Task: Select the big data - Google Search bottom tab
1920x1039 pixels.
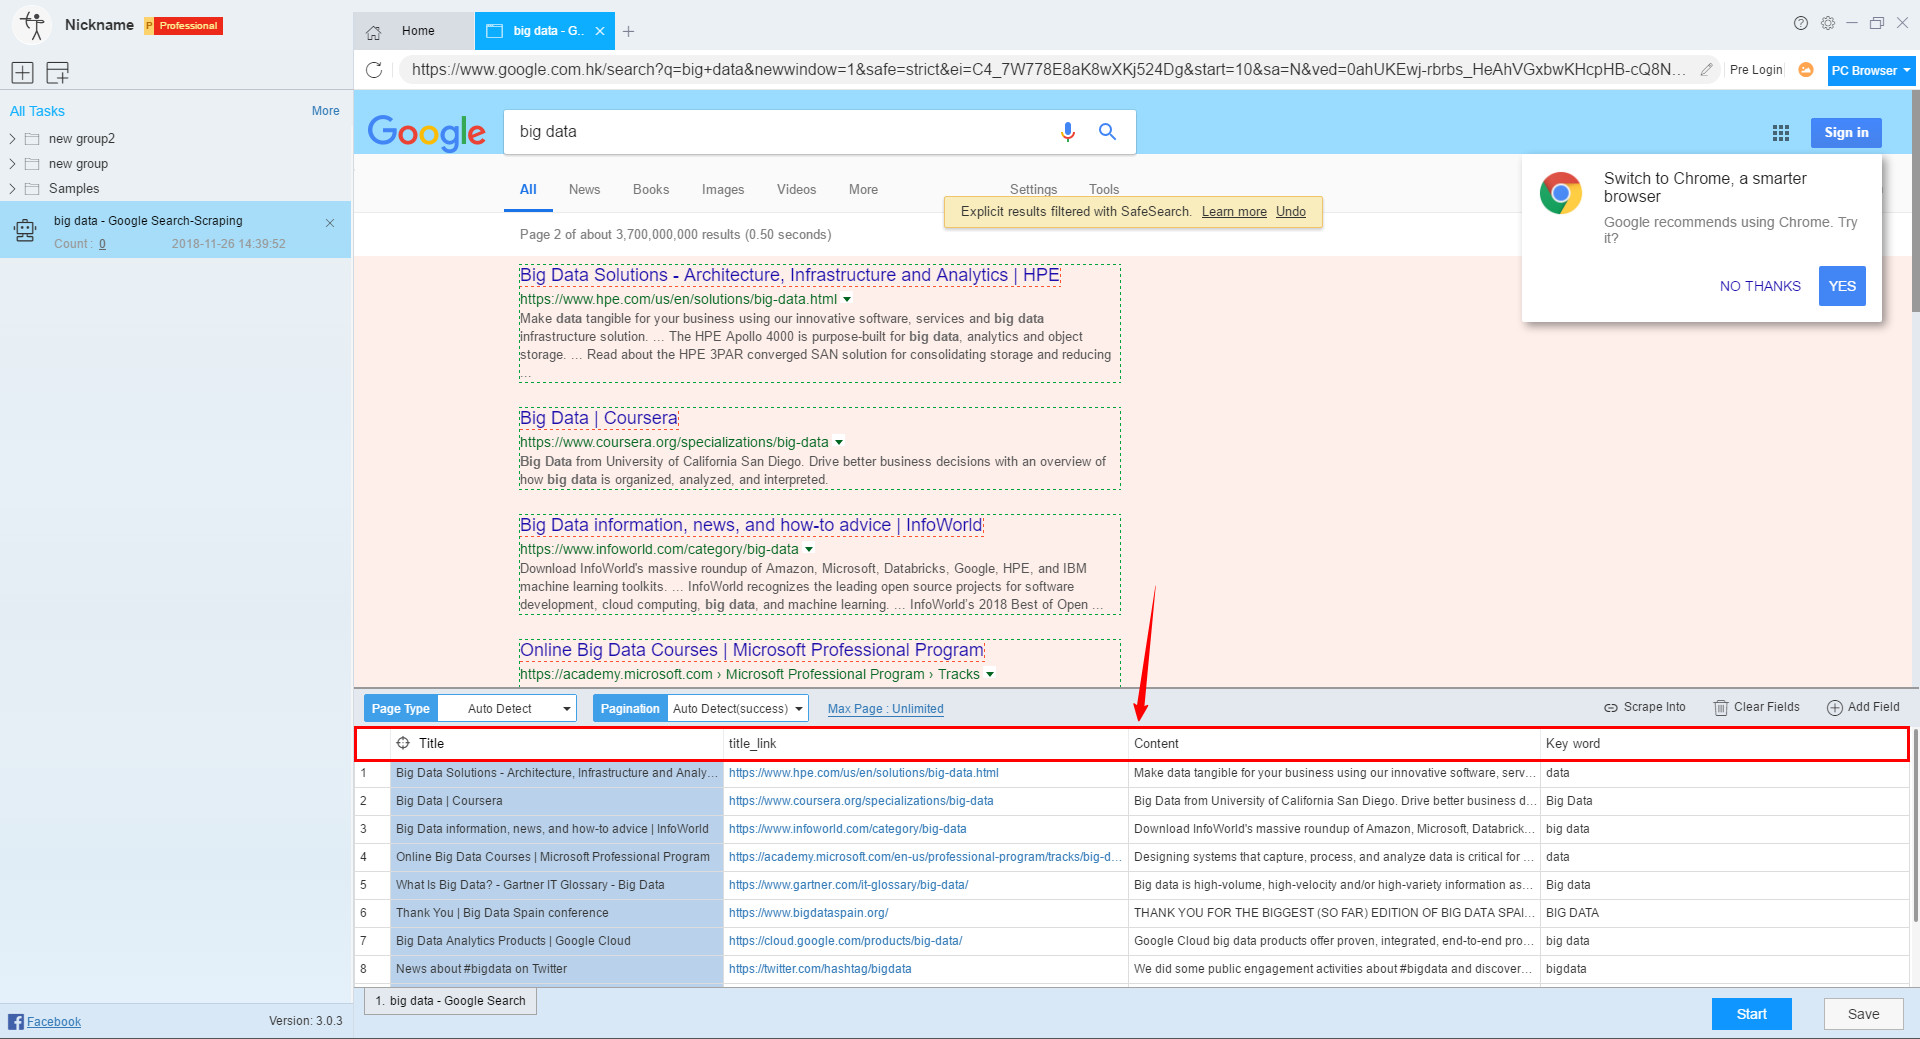Action: point(450,1001)
